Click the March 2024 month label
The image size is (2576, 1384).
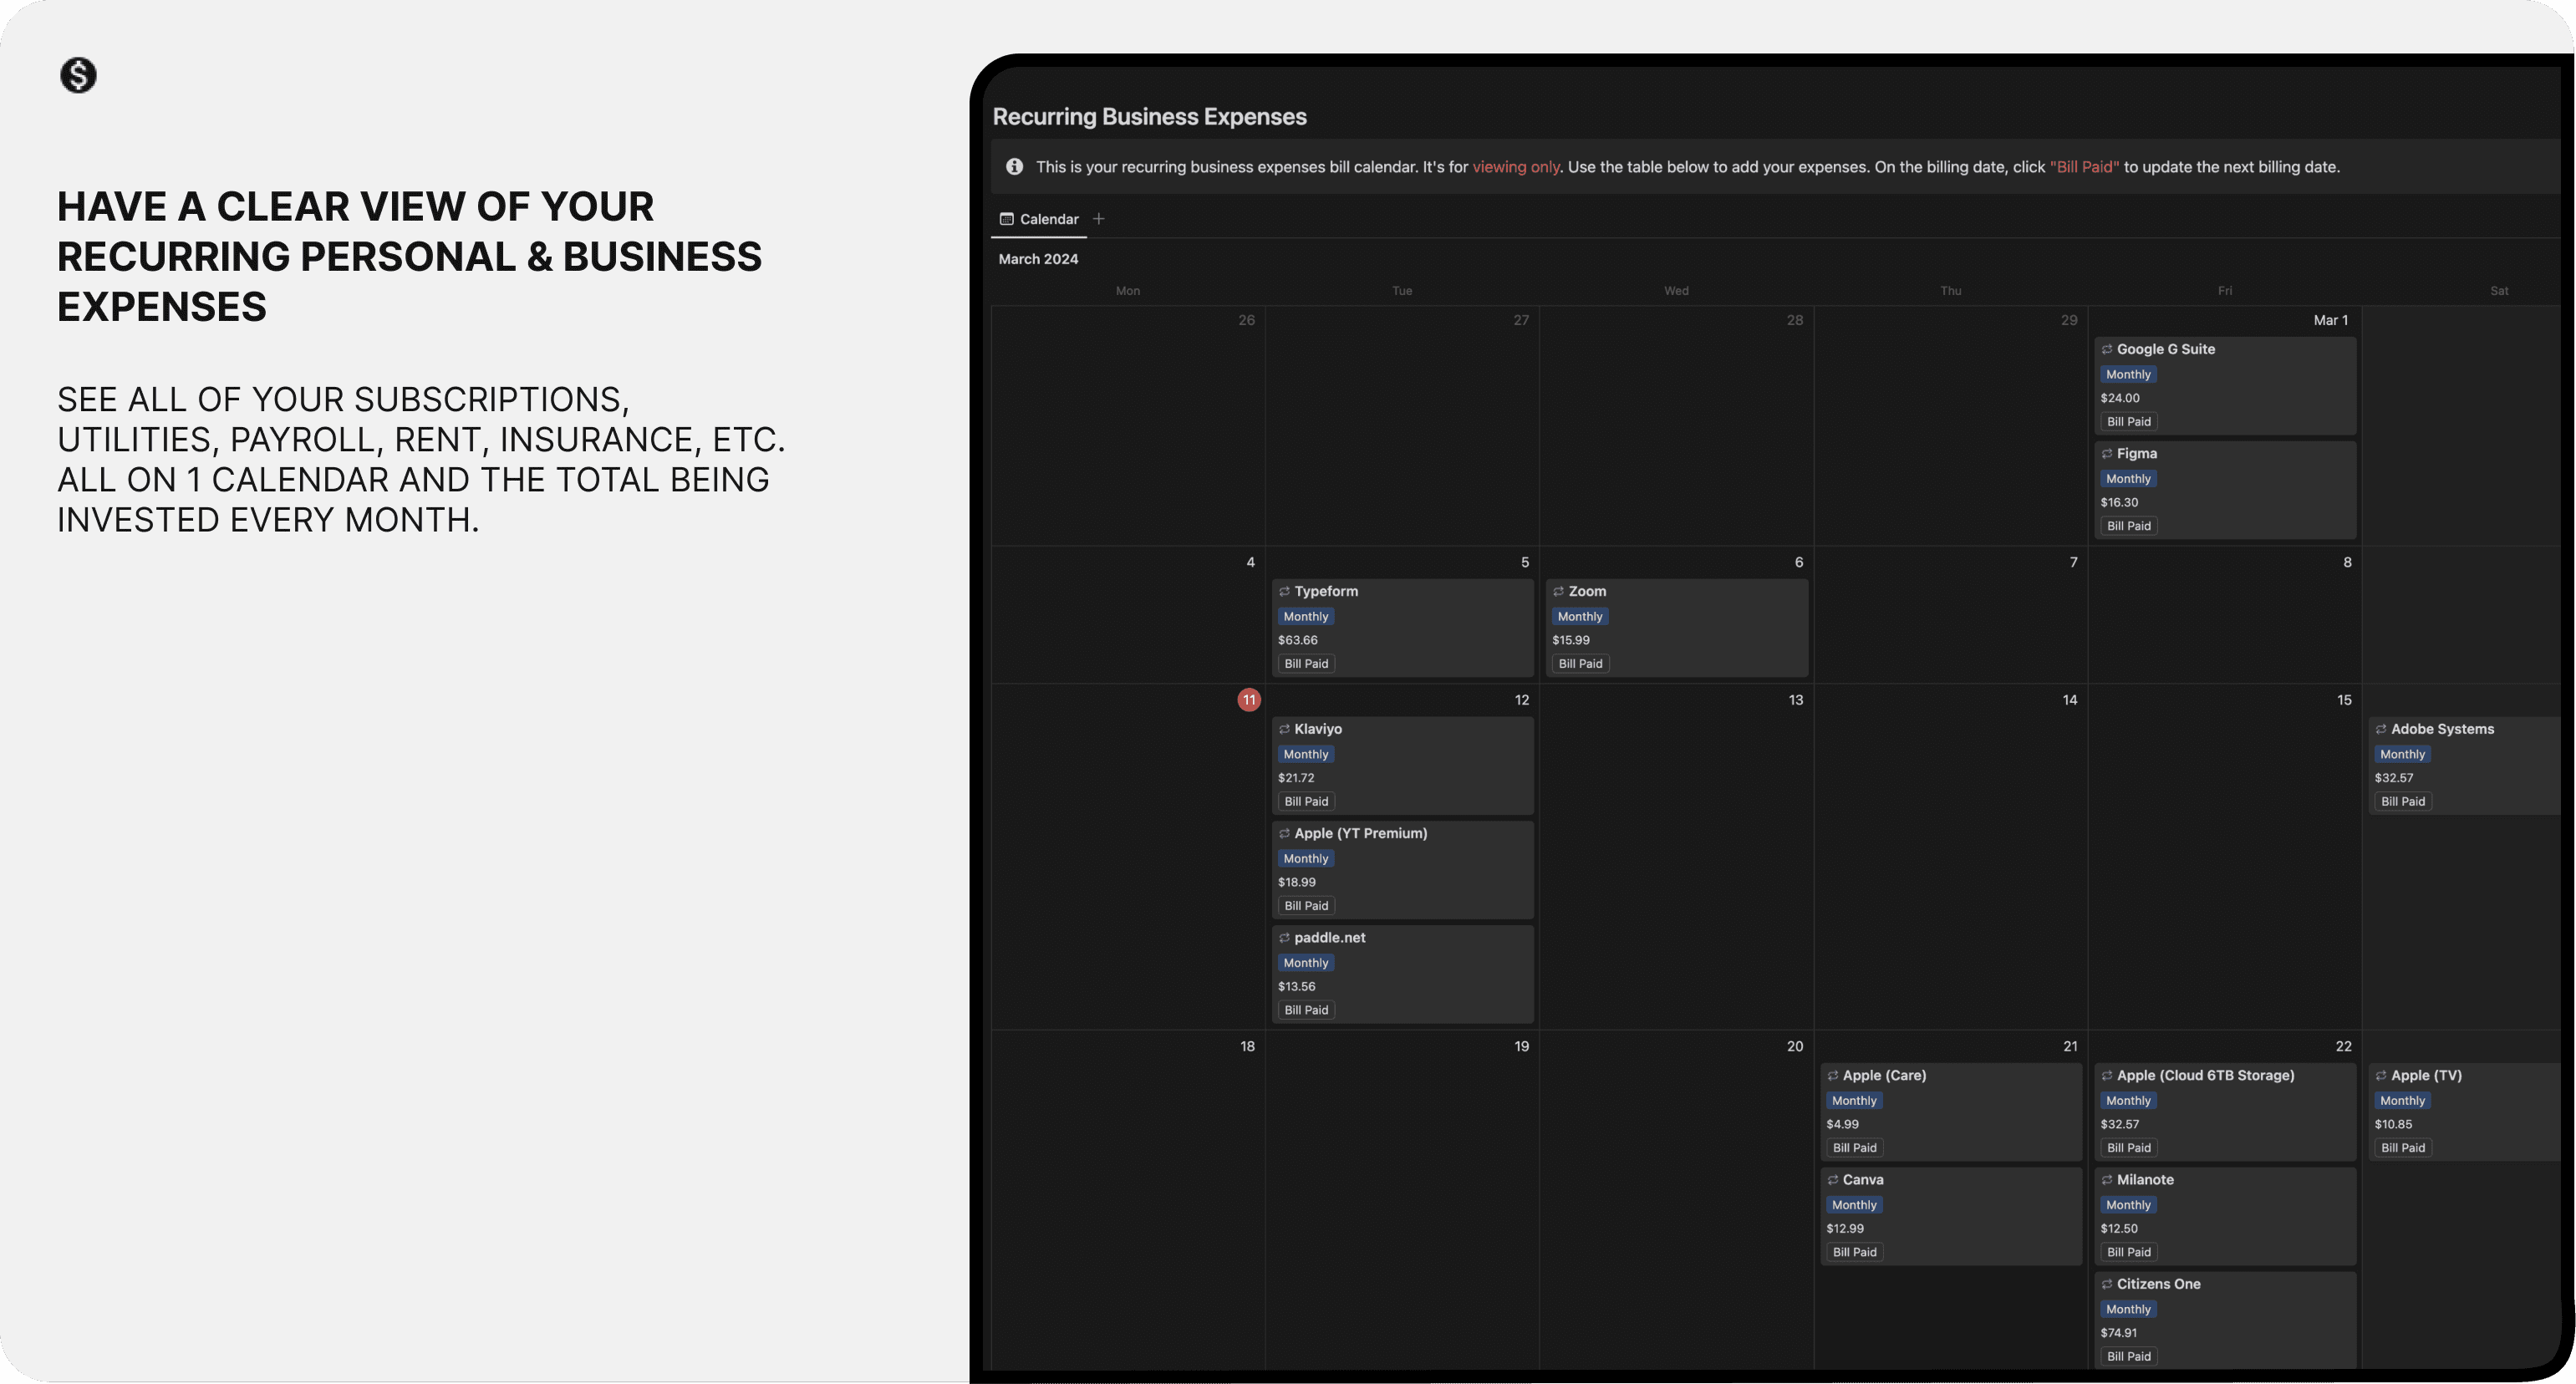pos(1038,259)
